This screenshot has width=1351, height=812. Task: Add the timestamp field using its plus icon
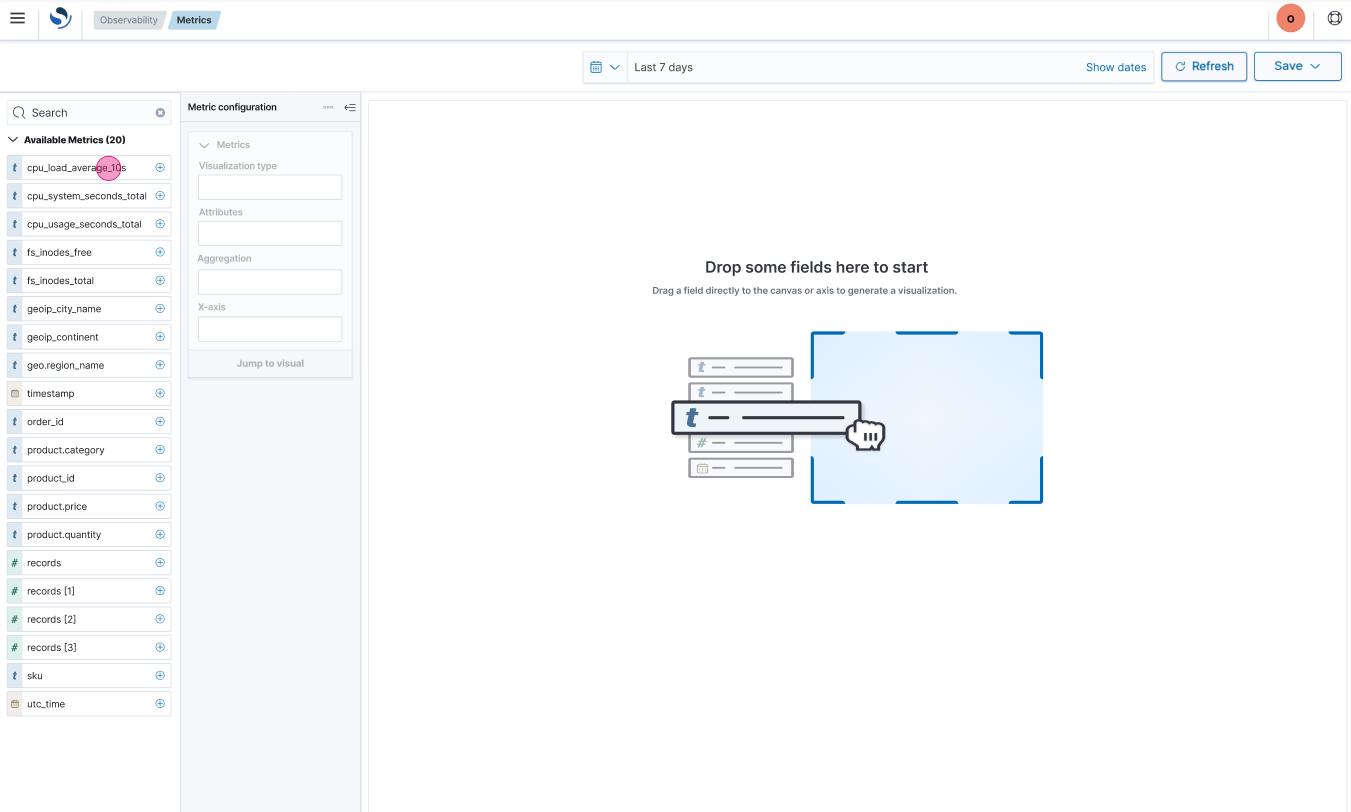pyautogui.click(x=159, y=392)
